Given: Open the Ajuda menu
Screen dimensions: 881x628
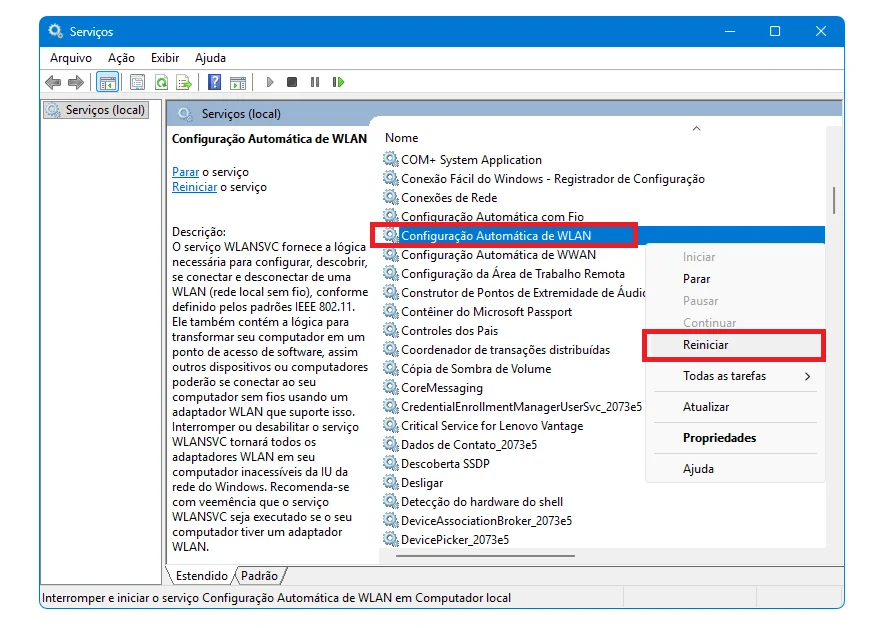Looking at the screenshot, I should click(210, 58).
